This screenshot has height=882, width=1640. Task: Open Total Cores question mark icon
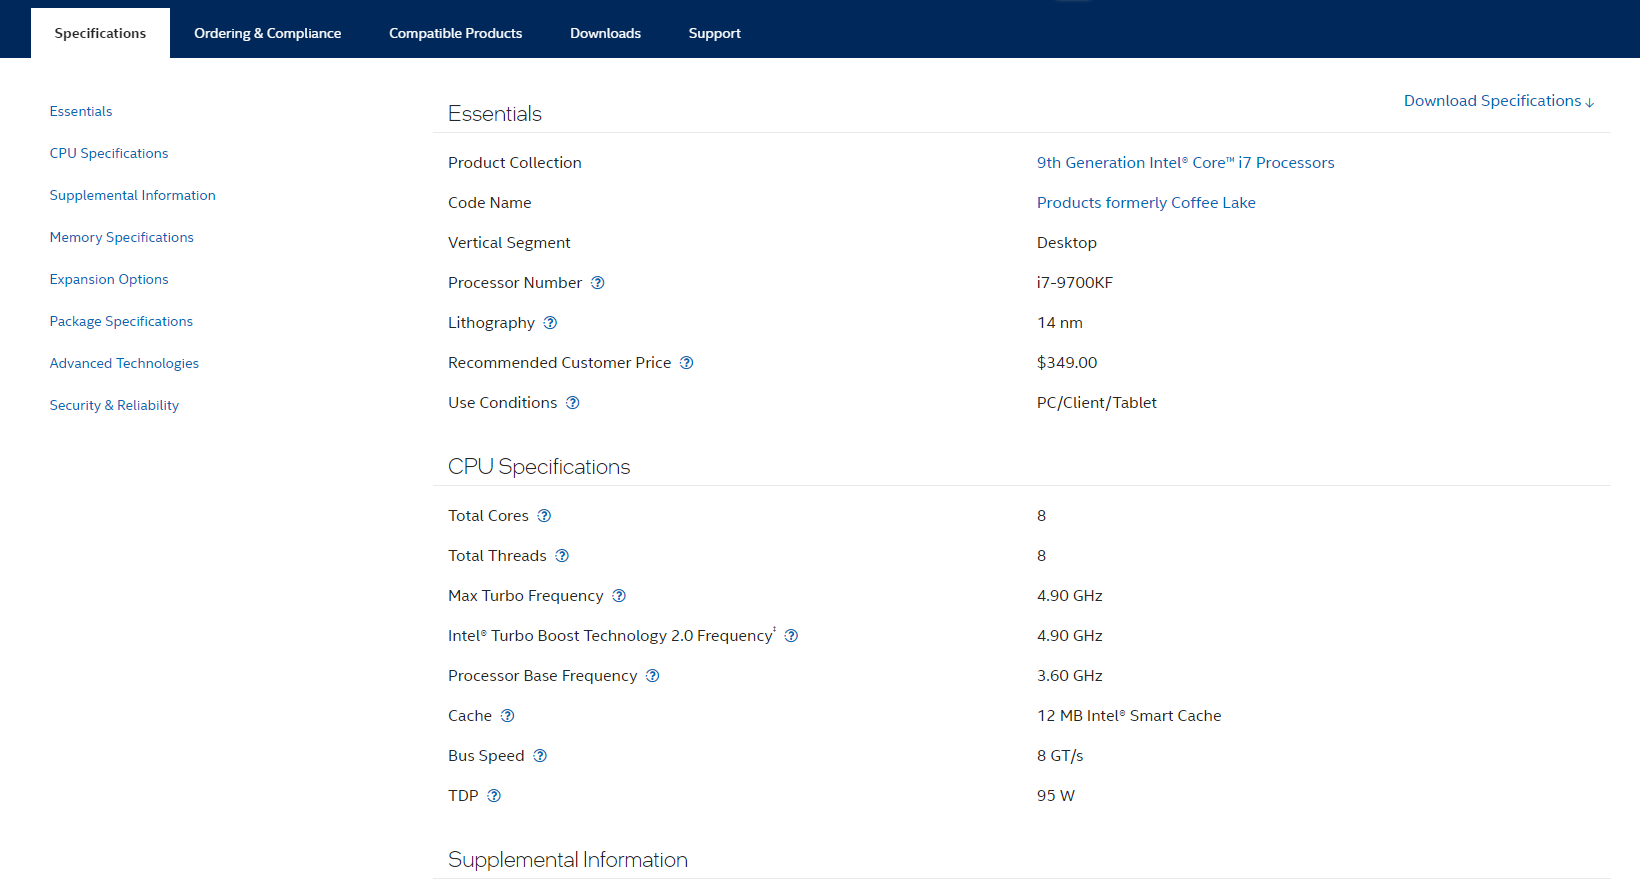click(x=544, y=516)
